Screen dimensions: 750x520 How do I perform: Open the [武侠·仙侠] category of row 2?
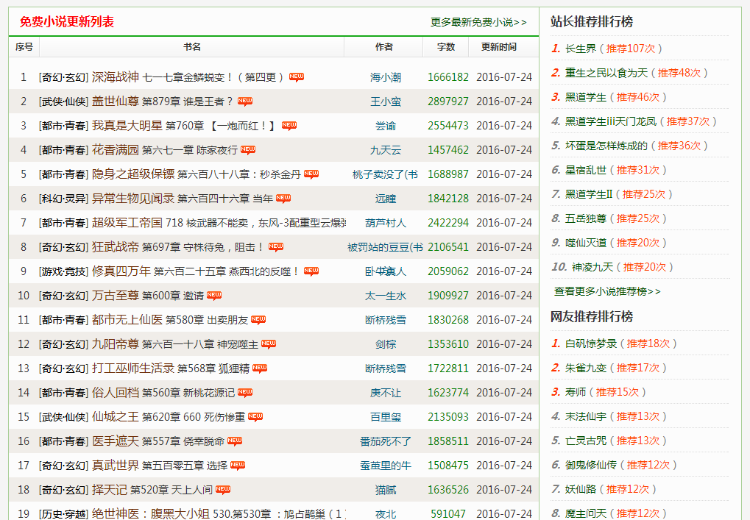coord(64,101)
